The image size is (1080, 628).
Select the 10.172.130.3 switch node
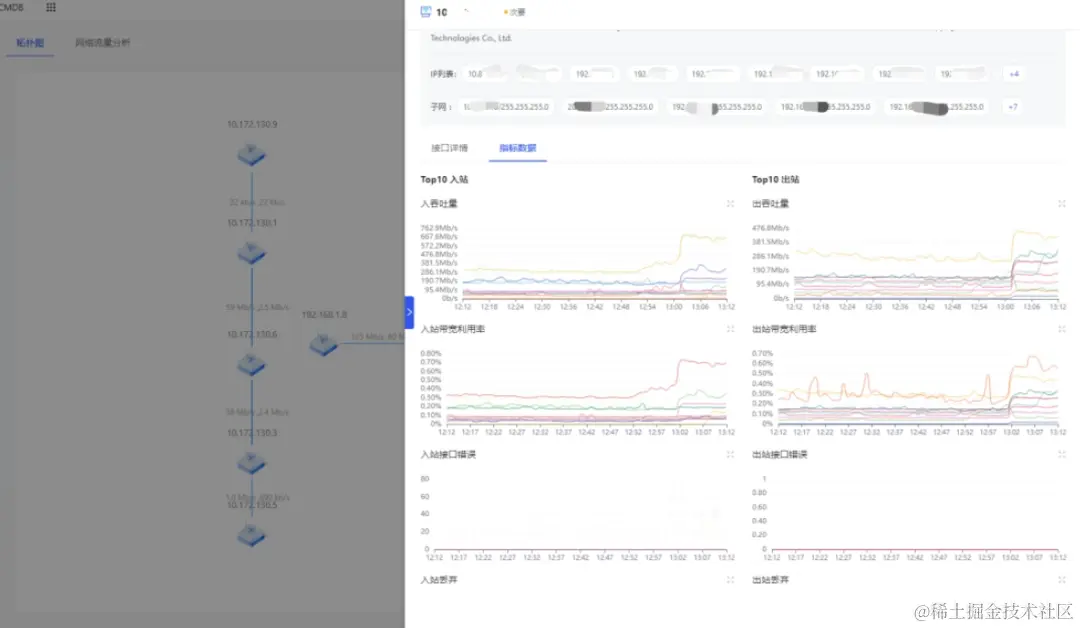[x=251, y=463]
